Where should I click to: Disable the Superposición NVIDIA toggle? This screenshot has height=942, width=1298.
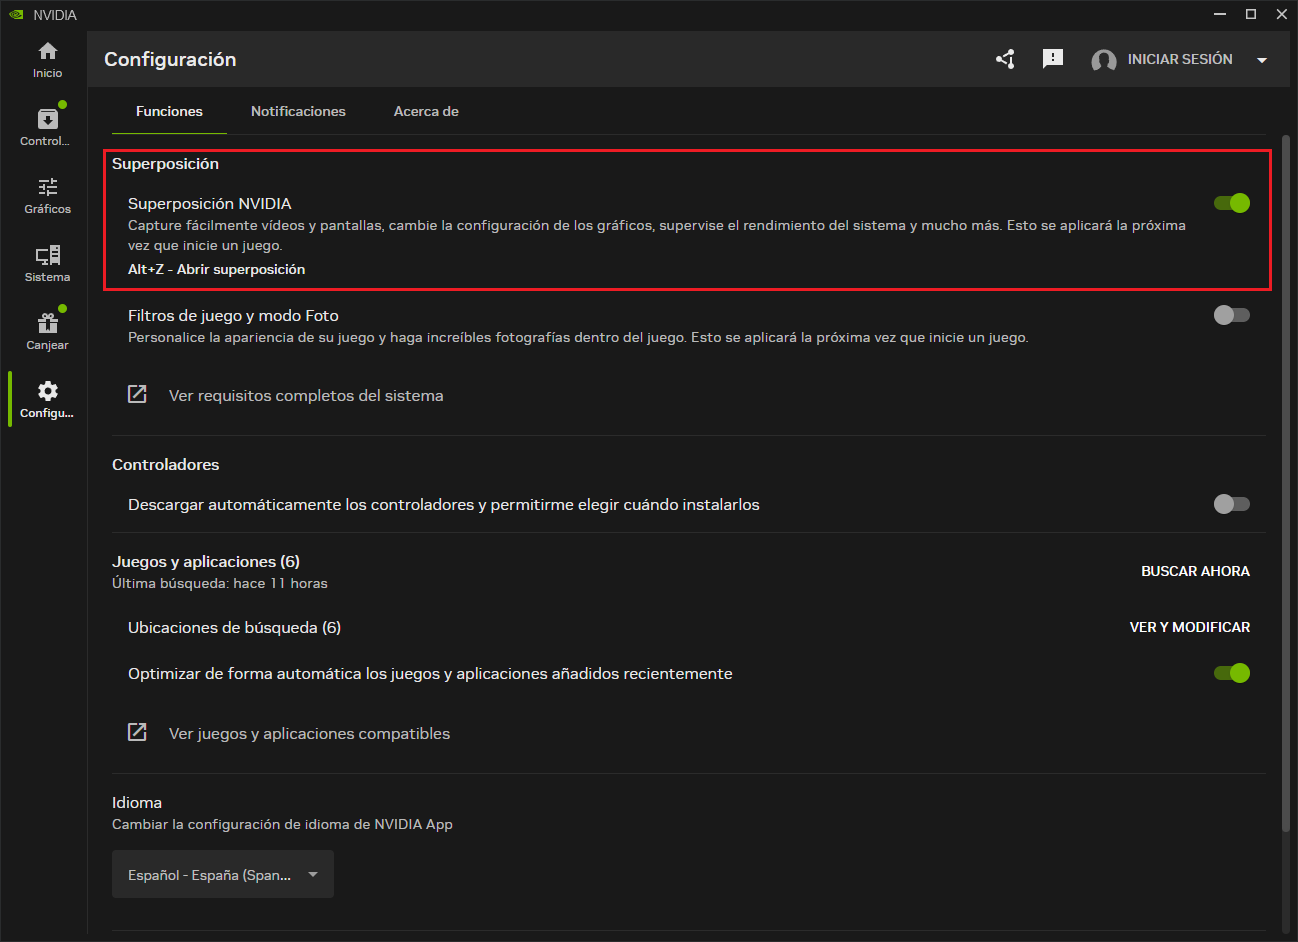[x=1232, y=203]
